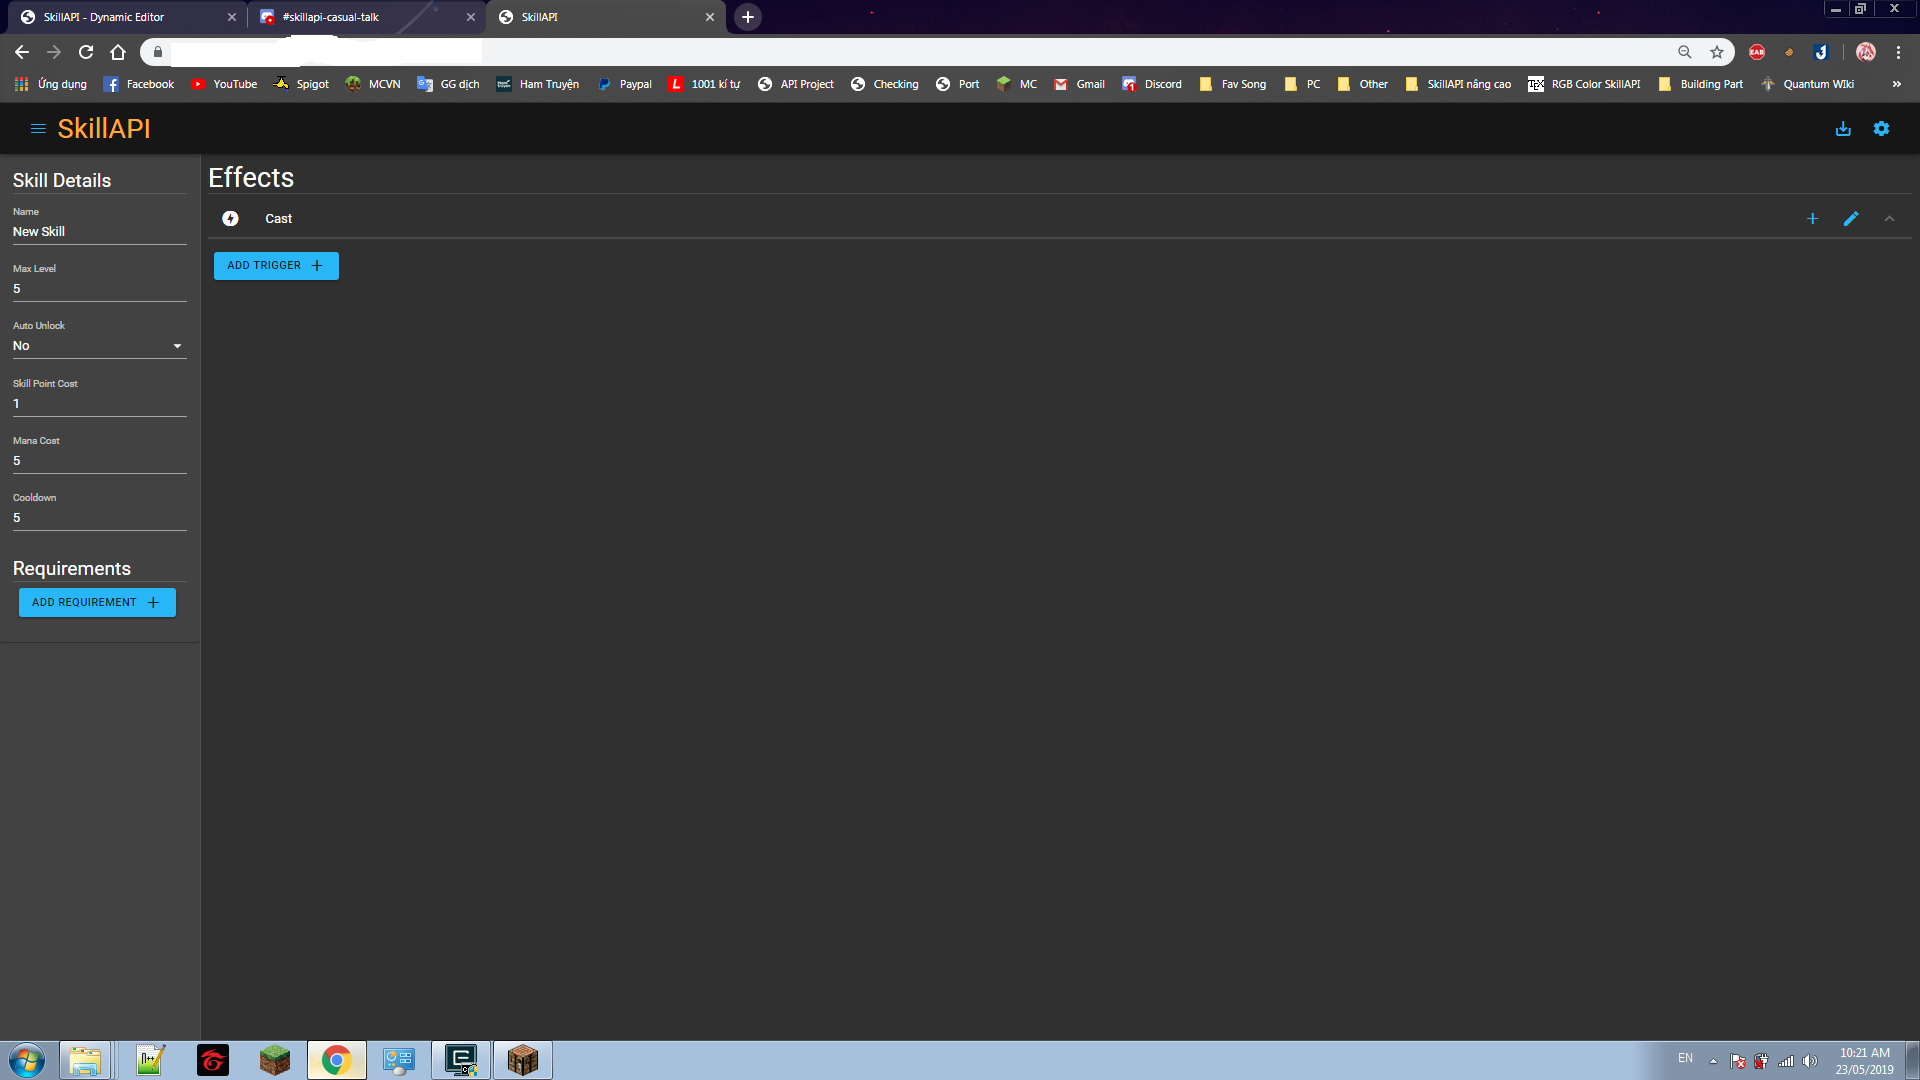Click the volume icon in system tray
This screenshot has height=1080, width=1920.
1809,1061
